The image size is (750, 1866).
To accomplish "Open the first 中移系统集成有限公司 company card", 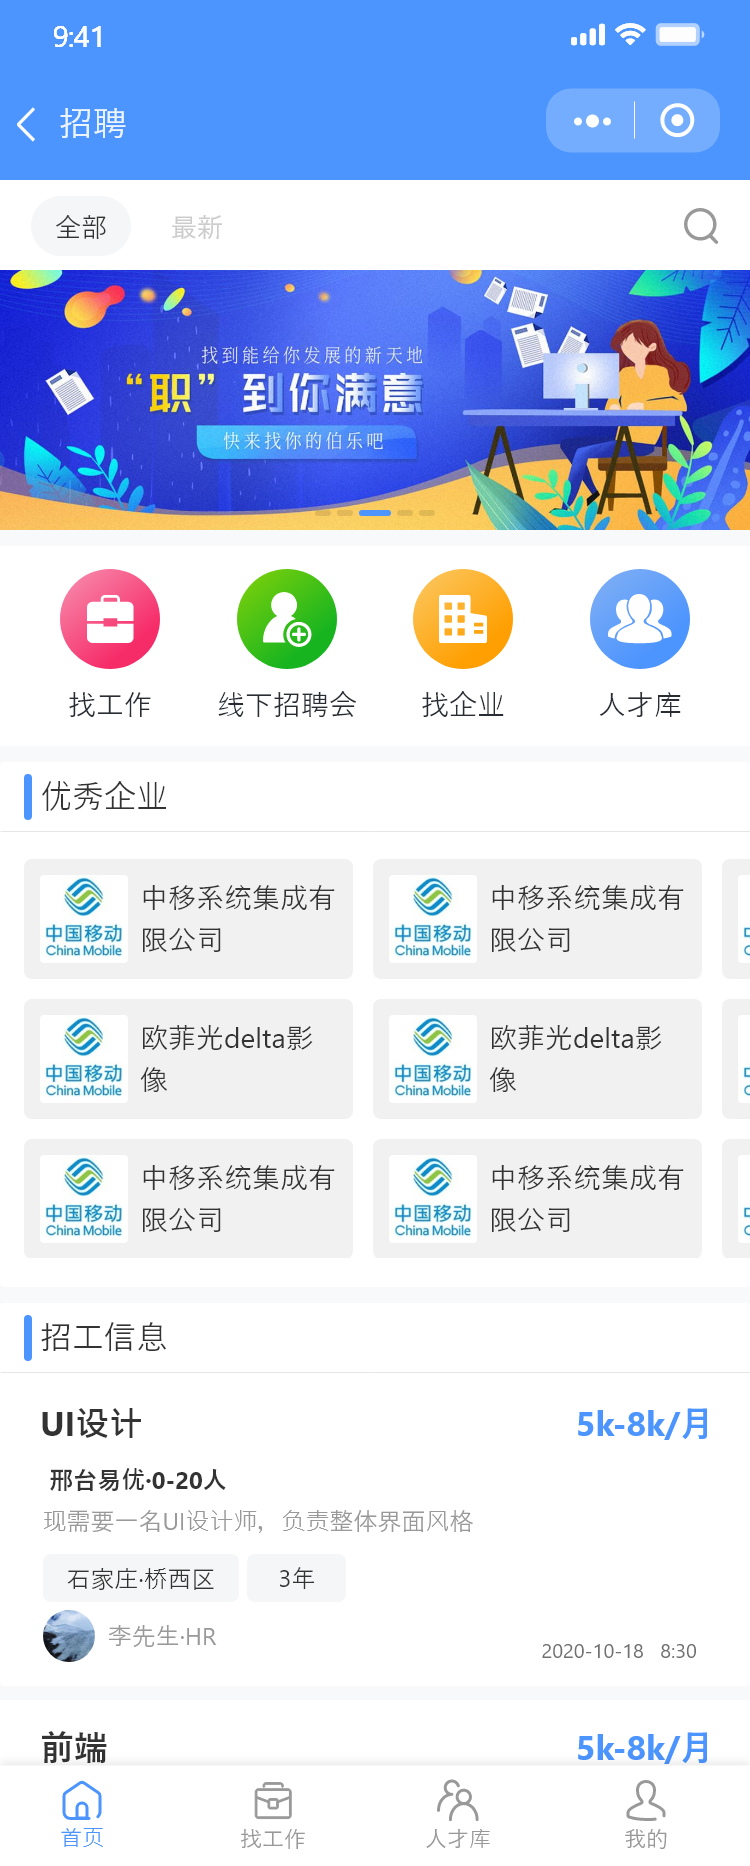I will tap(188, 919).
